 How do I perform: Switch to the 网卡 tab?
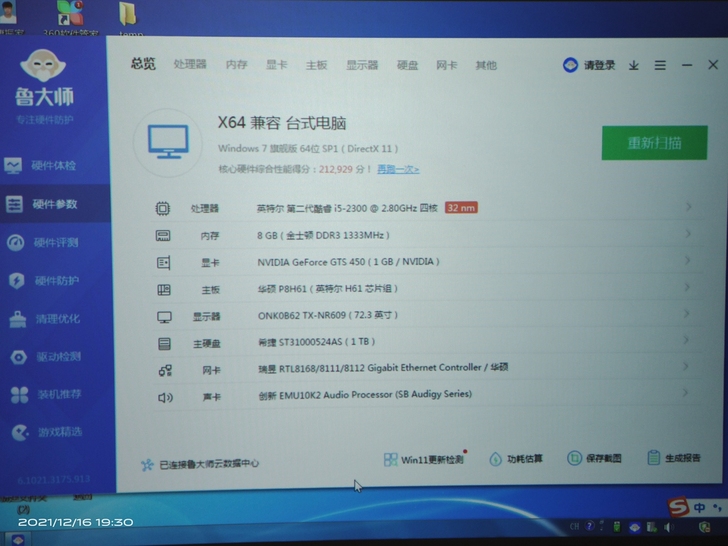(447, 65)
